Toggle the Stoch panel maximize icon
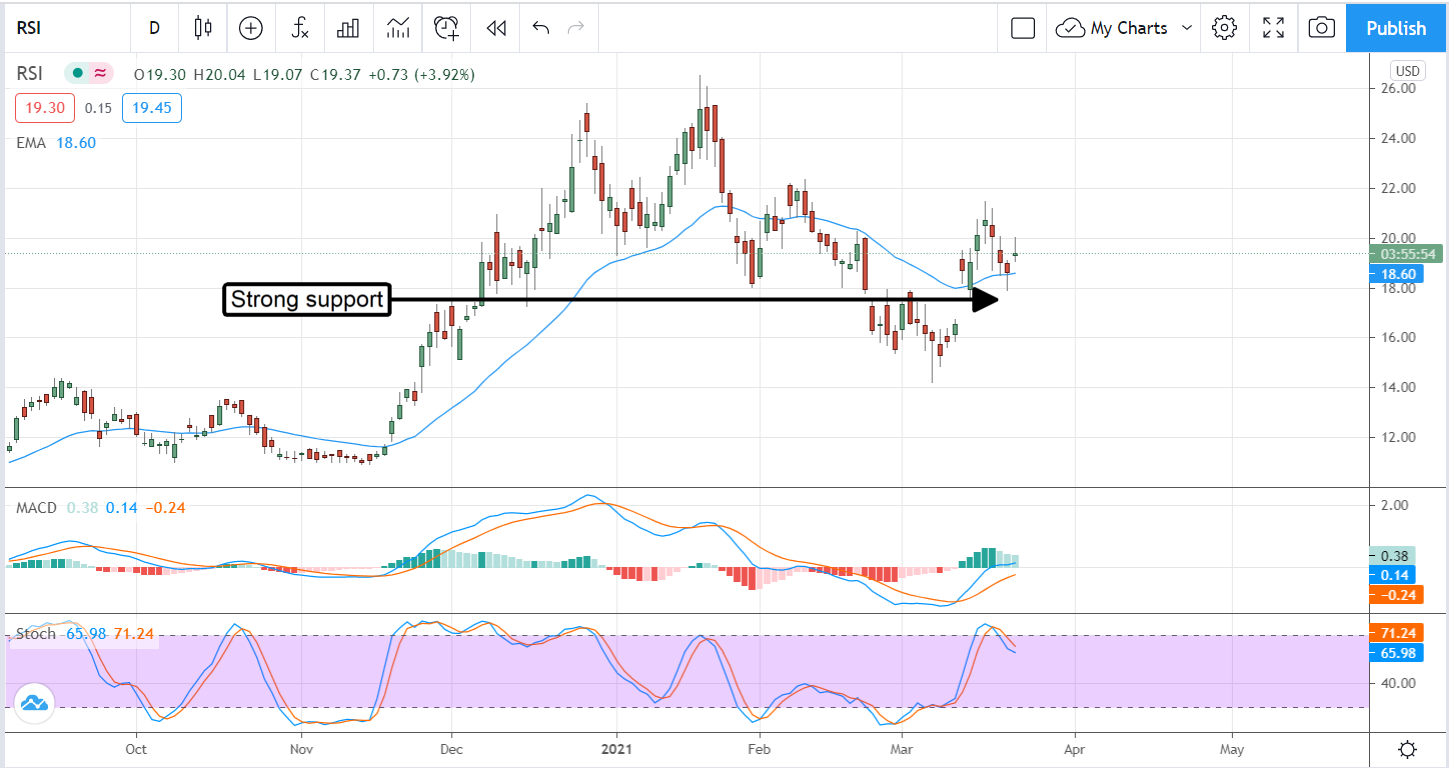 click(x=35, y=703)
